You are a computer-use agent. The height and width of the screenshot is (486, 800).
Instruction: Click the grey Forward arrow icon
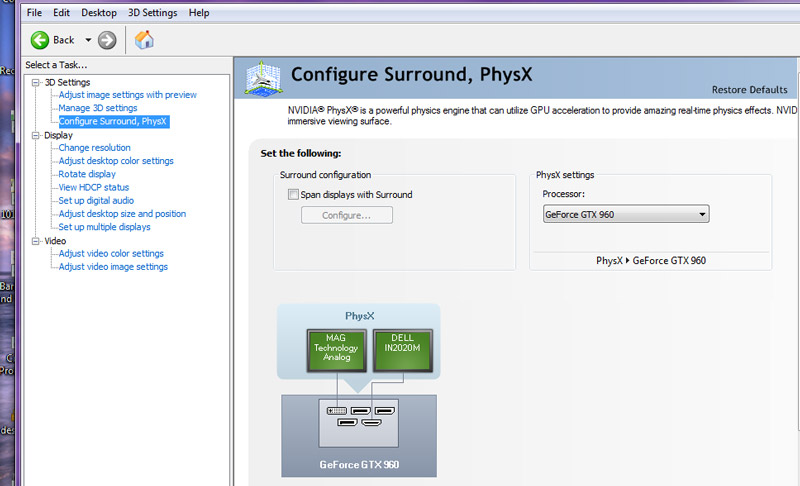[x=107, y=40]
